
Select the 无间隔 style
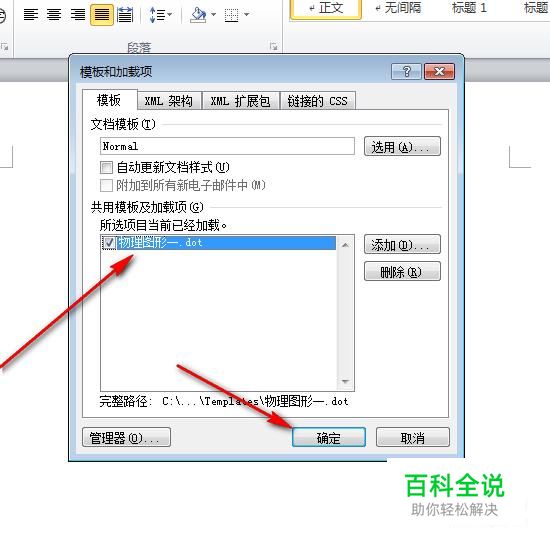click(398, 8)
